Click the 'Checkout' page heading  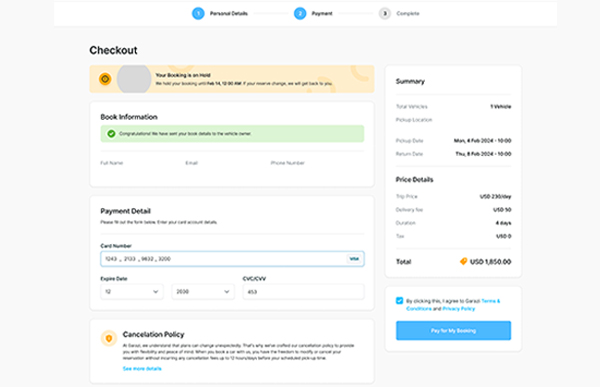[x=113, y=50]
